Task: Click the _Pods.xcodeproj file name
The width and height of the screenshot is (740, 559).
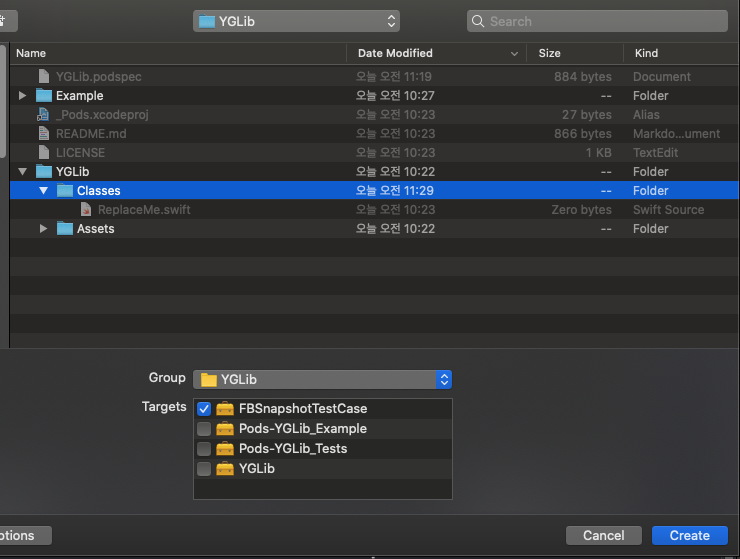Action: (x=102, y=115)
